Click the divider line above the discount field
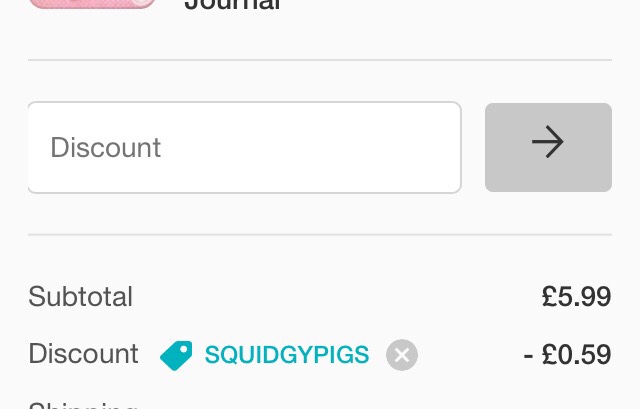This screenshot has height=409, width=640. click(x=320, y=60)
